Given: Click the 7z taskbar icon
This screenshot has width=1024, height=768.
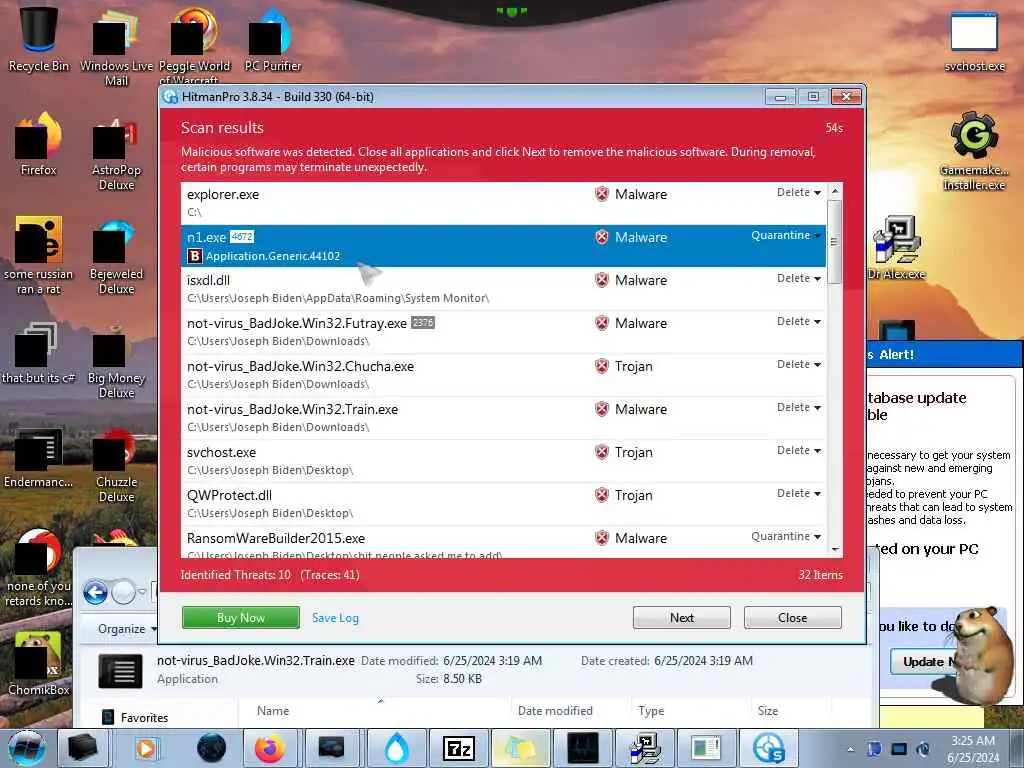Looking at the screenshot, I should pyautogui.click(x=458, y=748).
